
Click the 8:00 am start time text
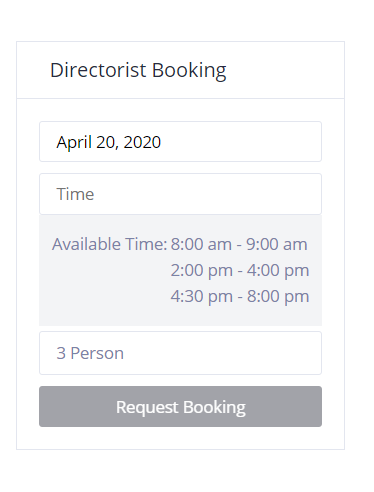201,244
